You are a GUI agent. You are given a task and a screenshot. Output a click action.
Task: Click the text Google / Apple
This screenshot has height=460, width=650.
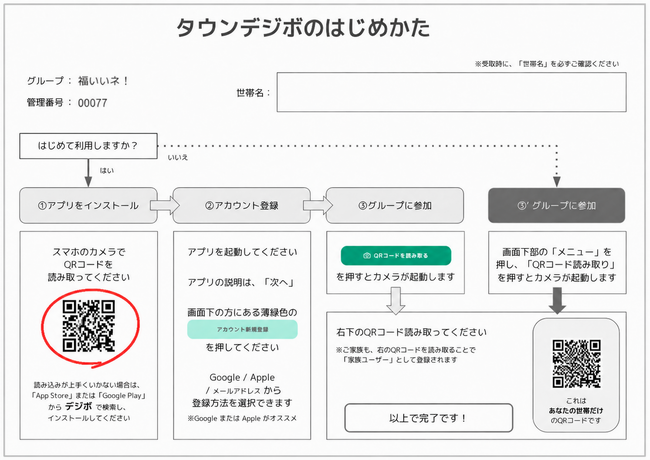(242, 378)
